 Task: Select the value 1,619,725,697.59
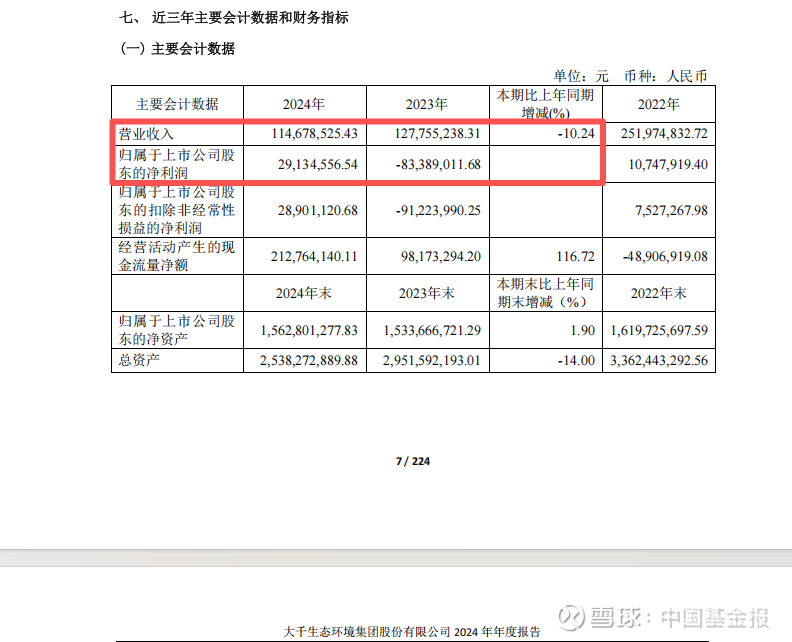click(660, 330)
